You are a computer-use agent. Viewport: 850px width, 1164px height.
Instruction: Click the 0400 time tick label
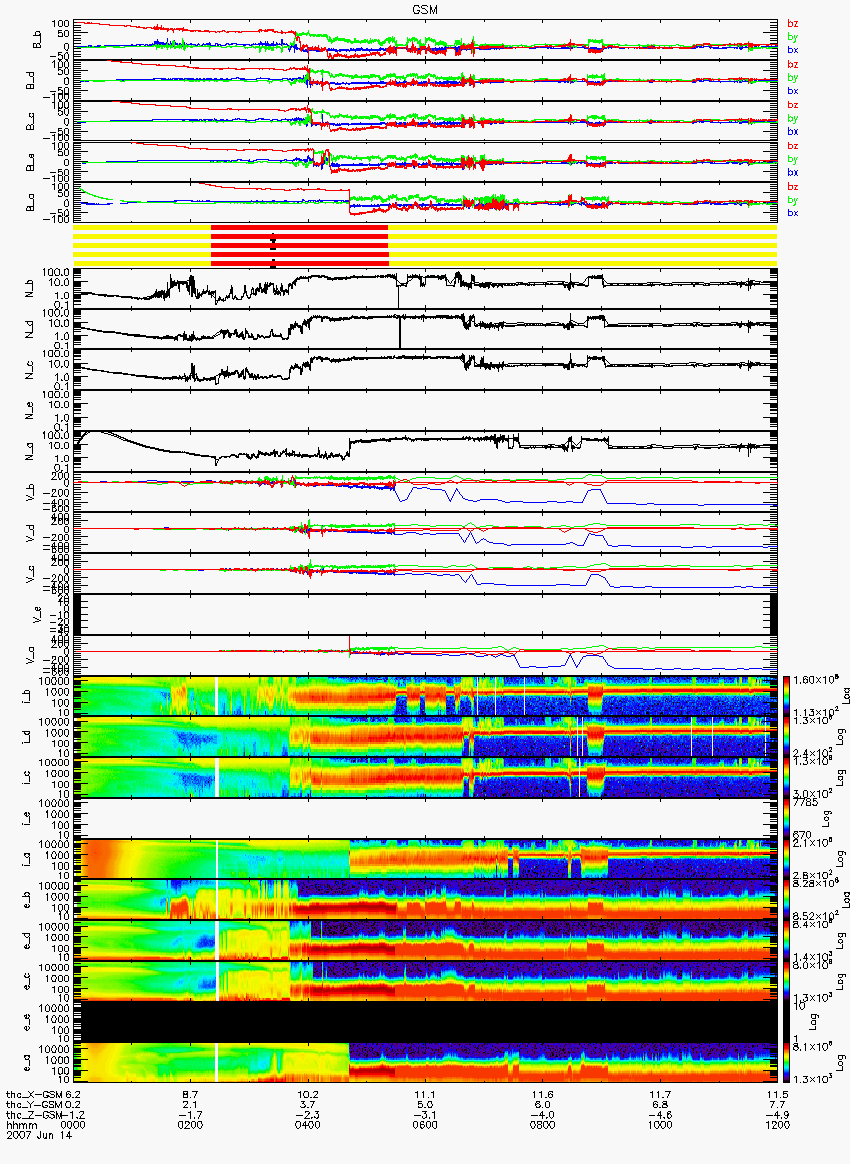pos(307,1125)
